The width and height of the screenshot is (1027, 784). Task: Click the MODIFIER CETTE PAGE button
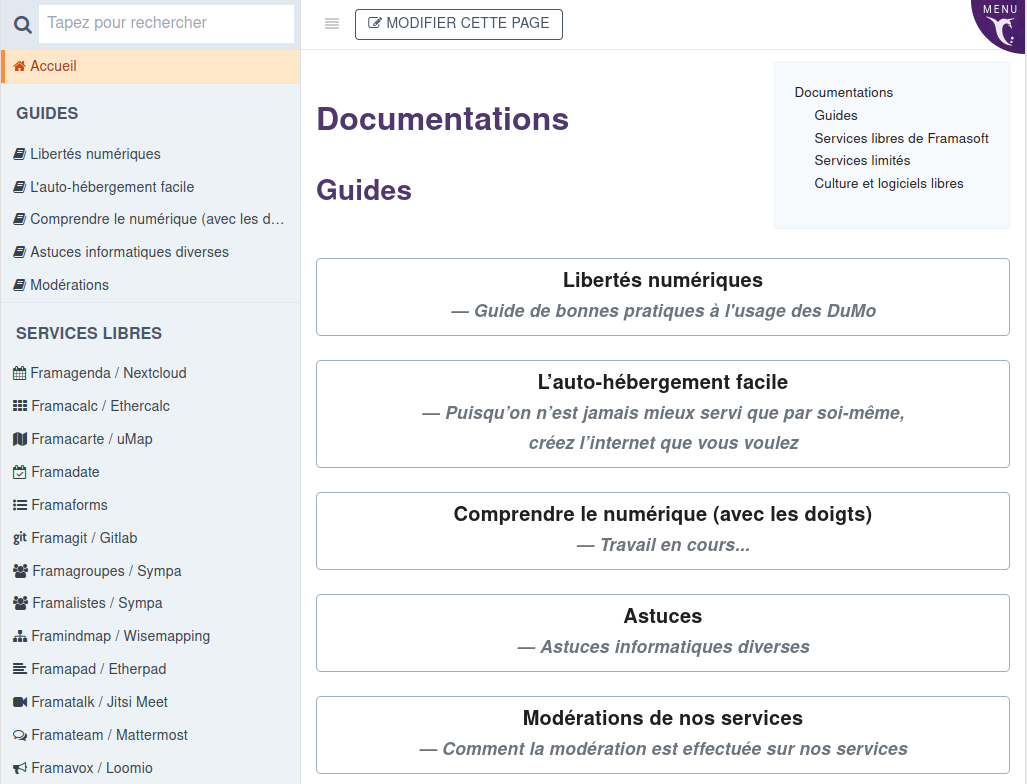click(x=458, y=24)
